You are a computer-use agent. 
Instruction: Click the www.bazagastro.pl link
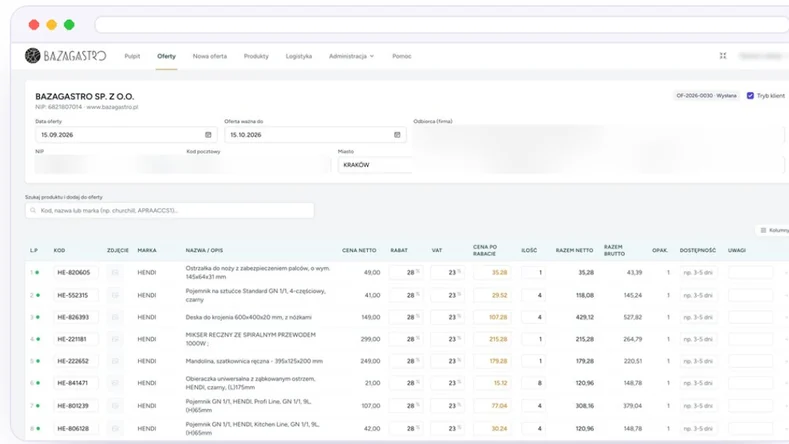point(112,107)
